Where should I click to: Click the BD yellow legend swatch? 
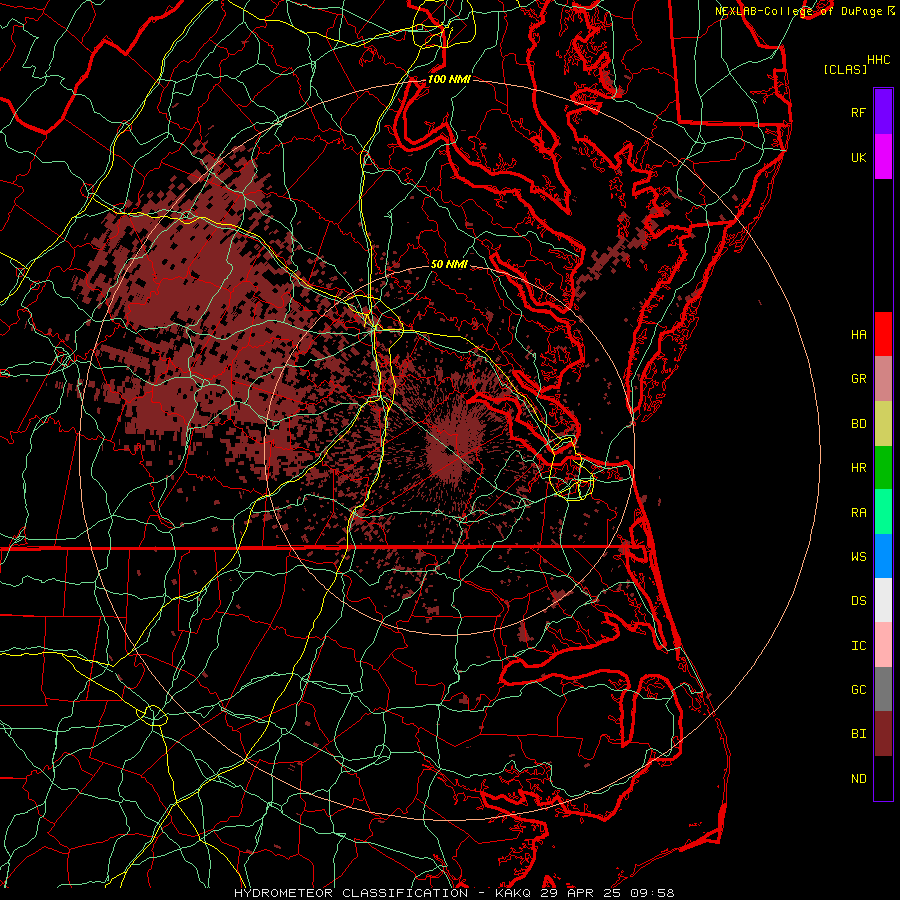coord(883,424)
